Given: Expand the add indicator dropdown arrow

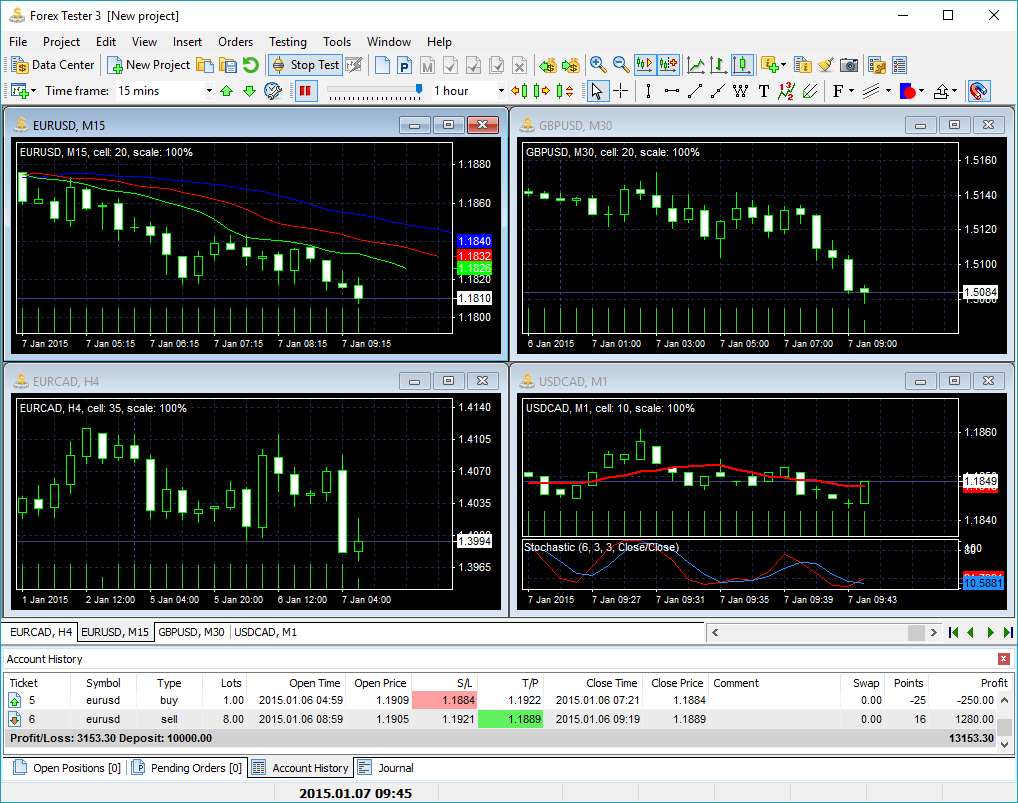Looking at the screenshot, I should pyautogui.click(x=784, y=65).
